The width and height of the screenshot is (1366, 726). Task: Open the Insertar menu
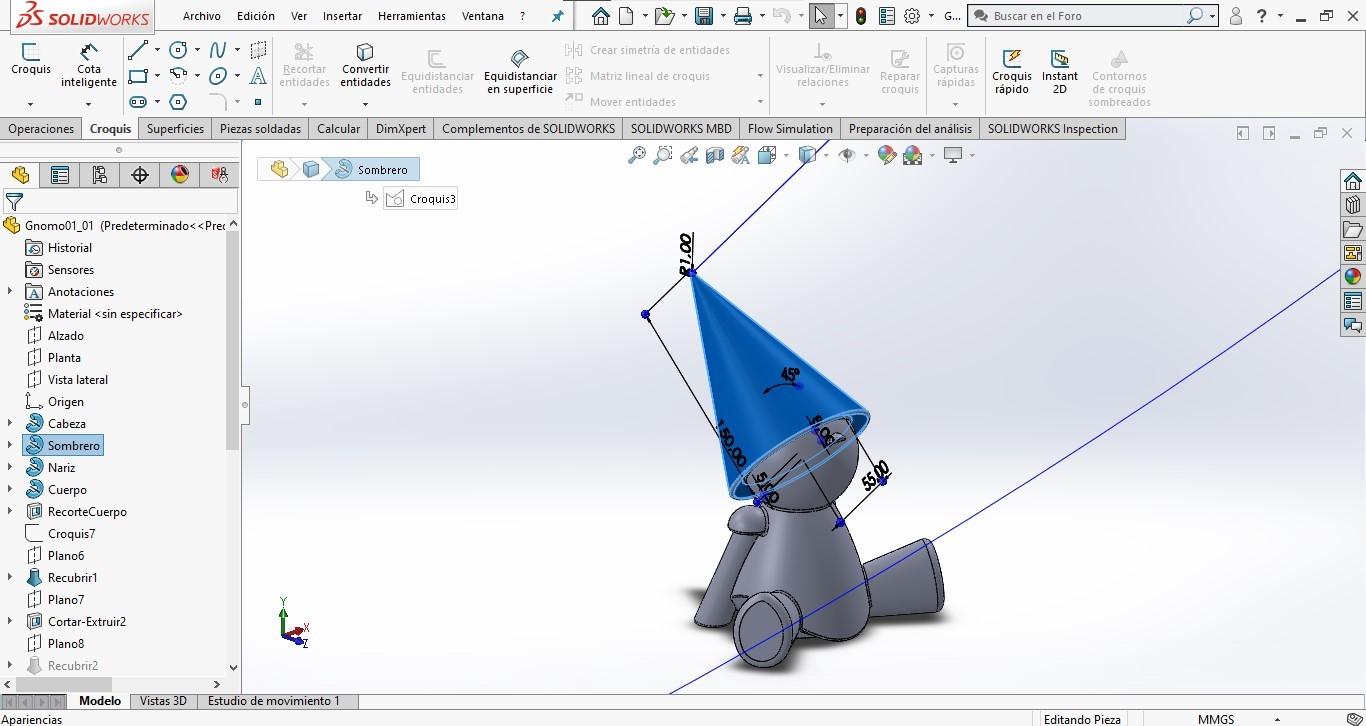pos(343,16)
